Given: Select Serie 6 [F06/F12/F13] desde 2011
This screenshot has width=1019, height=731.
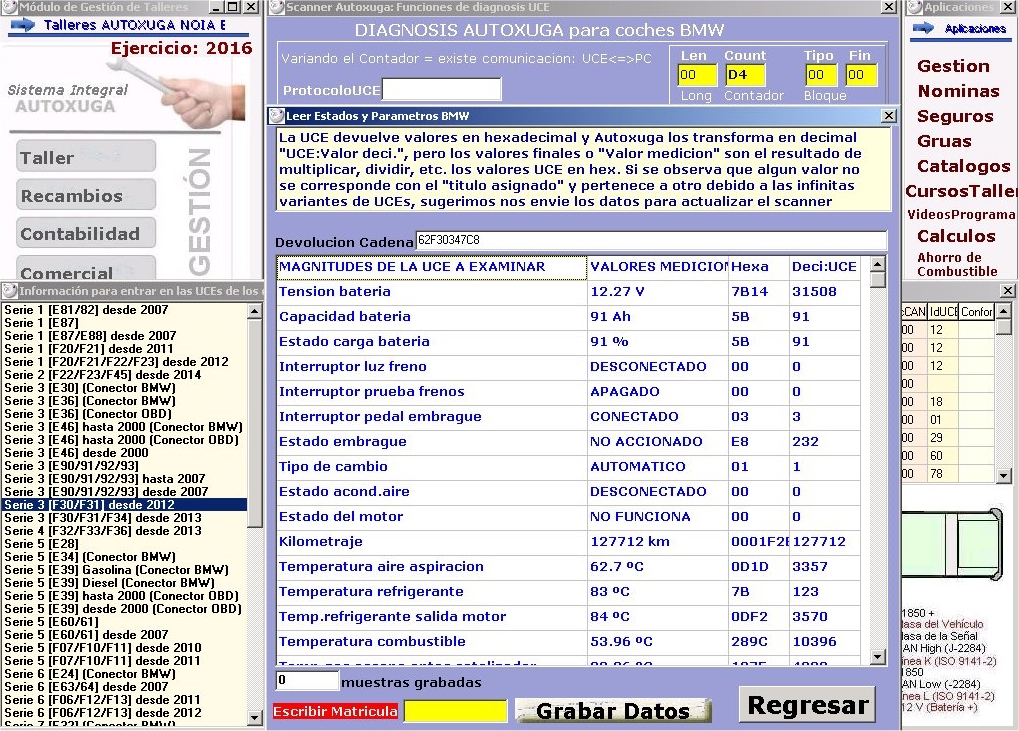Looking at the screenshot, I should click(x=124, y=700).
